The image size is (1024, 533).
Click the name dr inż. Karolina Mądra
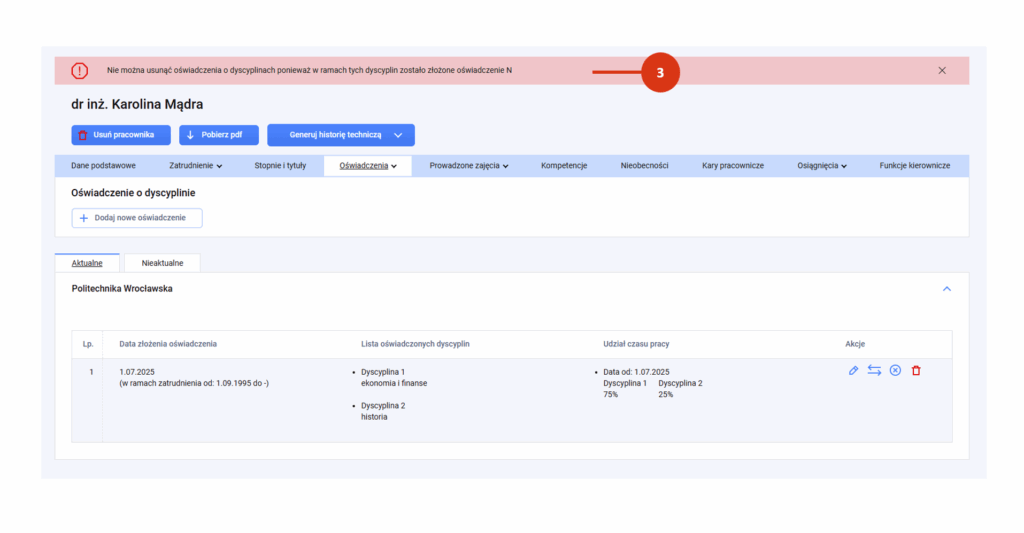(x=137, y=104)
